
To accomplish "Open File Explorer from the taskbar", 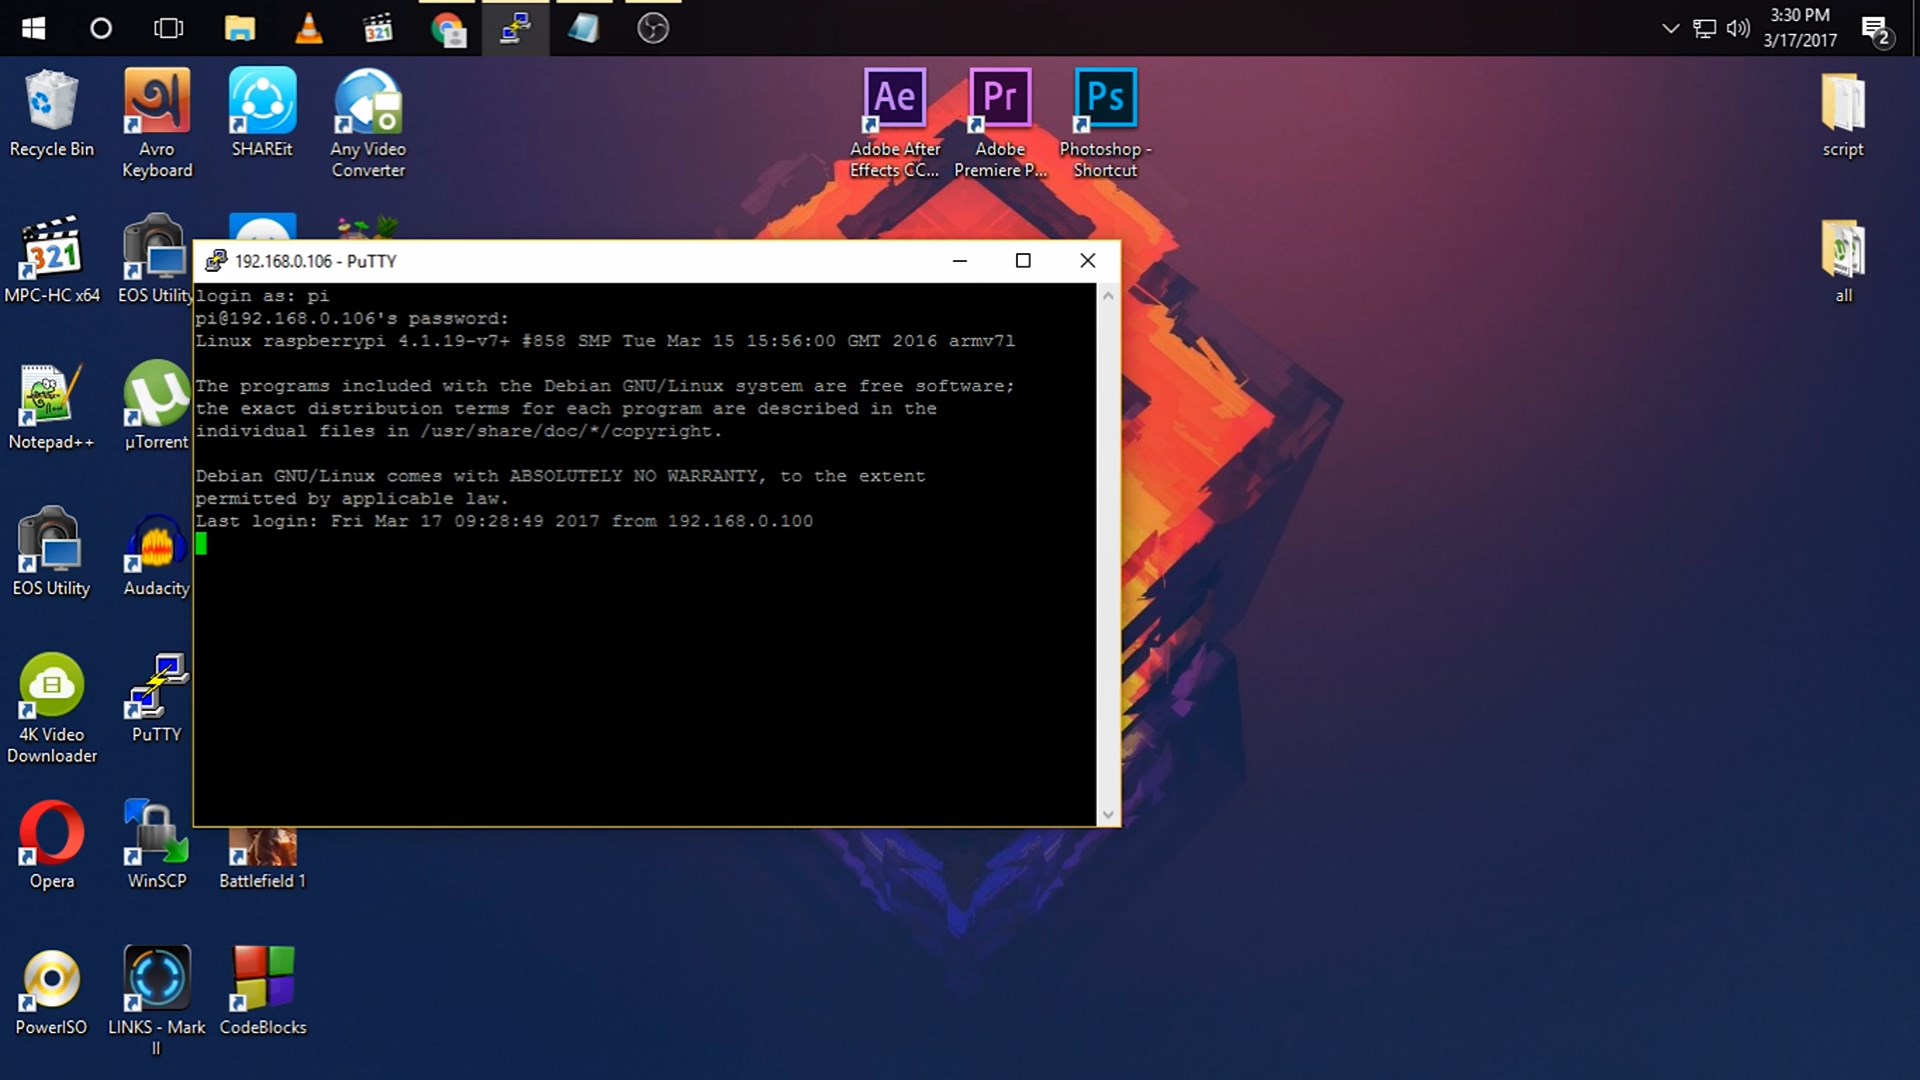I will tap(239, 28).
